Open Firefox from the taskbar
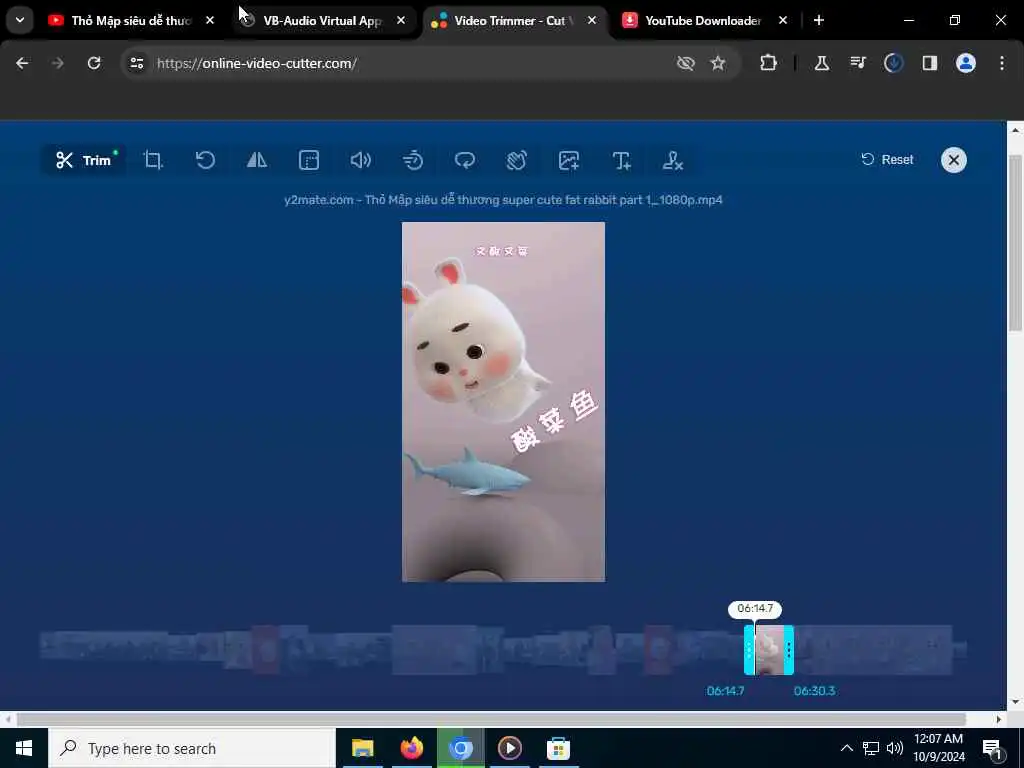This screenshot has height=768, width=1024. click(411, 748)
